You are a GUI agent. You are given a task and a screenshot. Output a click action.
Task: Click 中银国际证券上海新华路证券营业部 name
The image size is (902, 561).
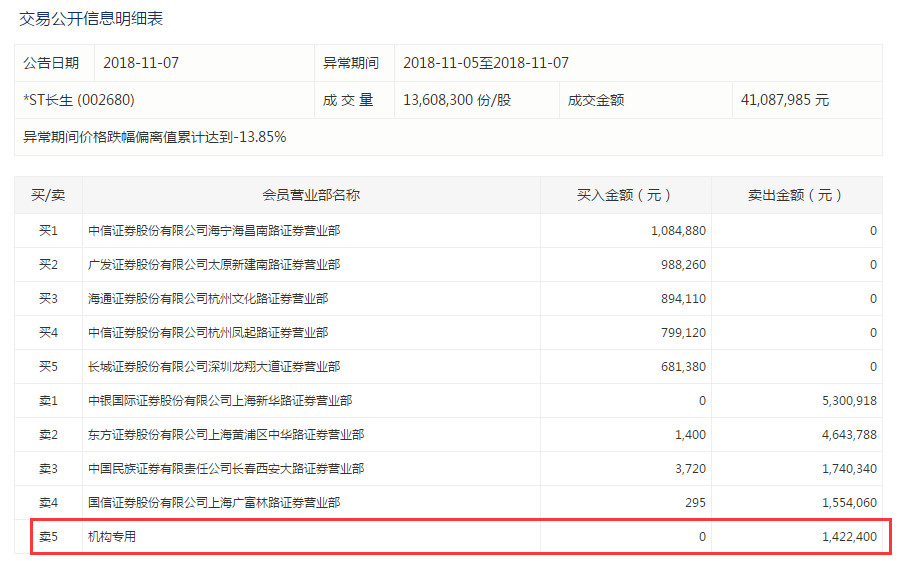coord(220,400)
